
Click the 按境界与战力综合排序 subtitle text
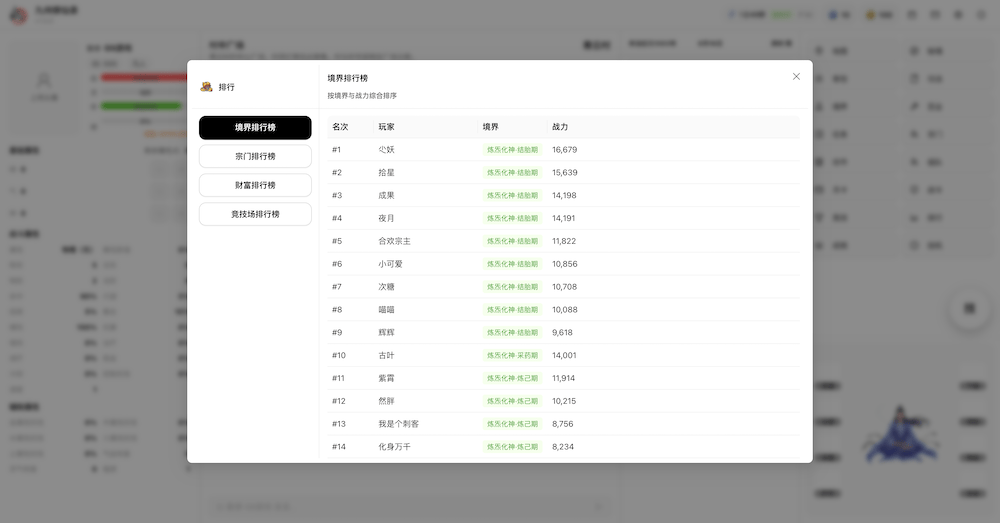click(x=362, y=96)
